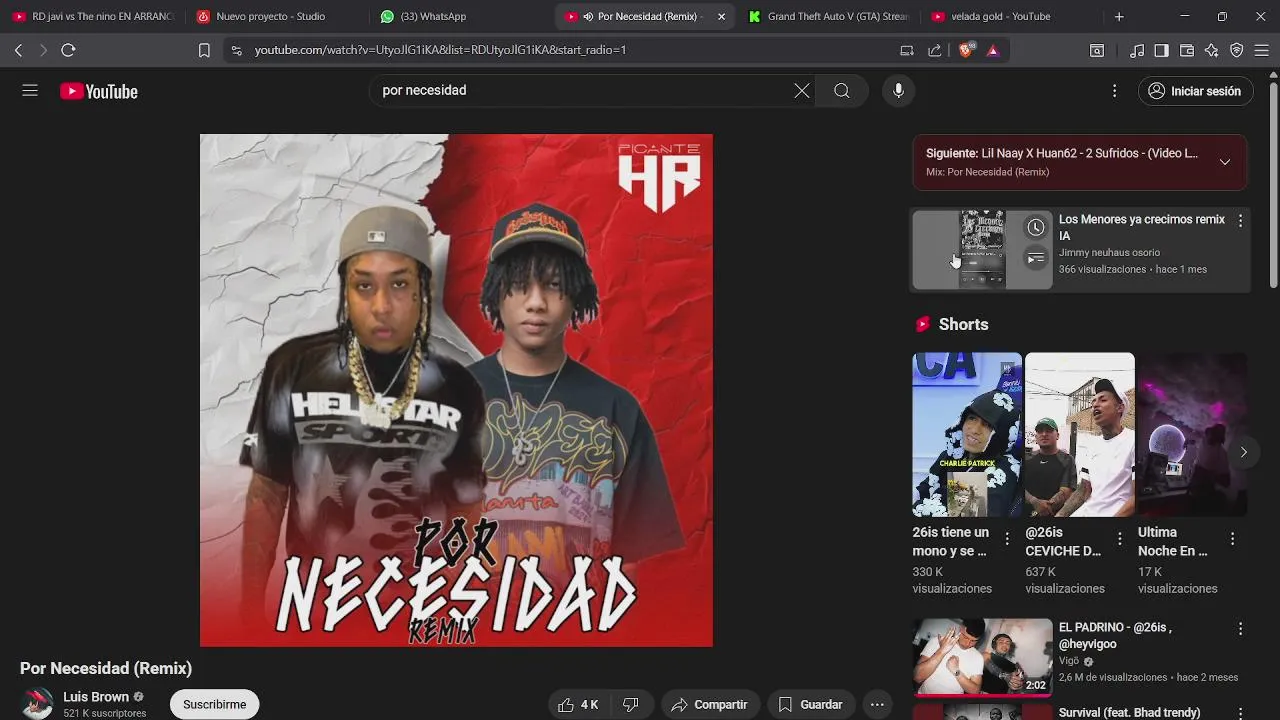This screenshot has height=720, width=1280.
Task: Click the browser address bar URL
Action: (x=440, y=50)
